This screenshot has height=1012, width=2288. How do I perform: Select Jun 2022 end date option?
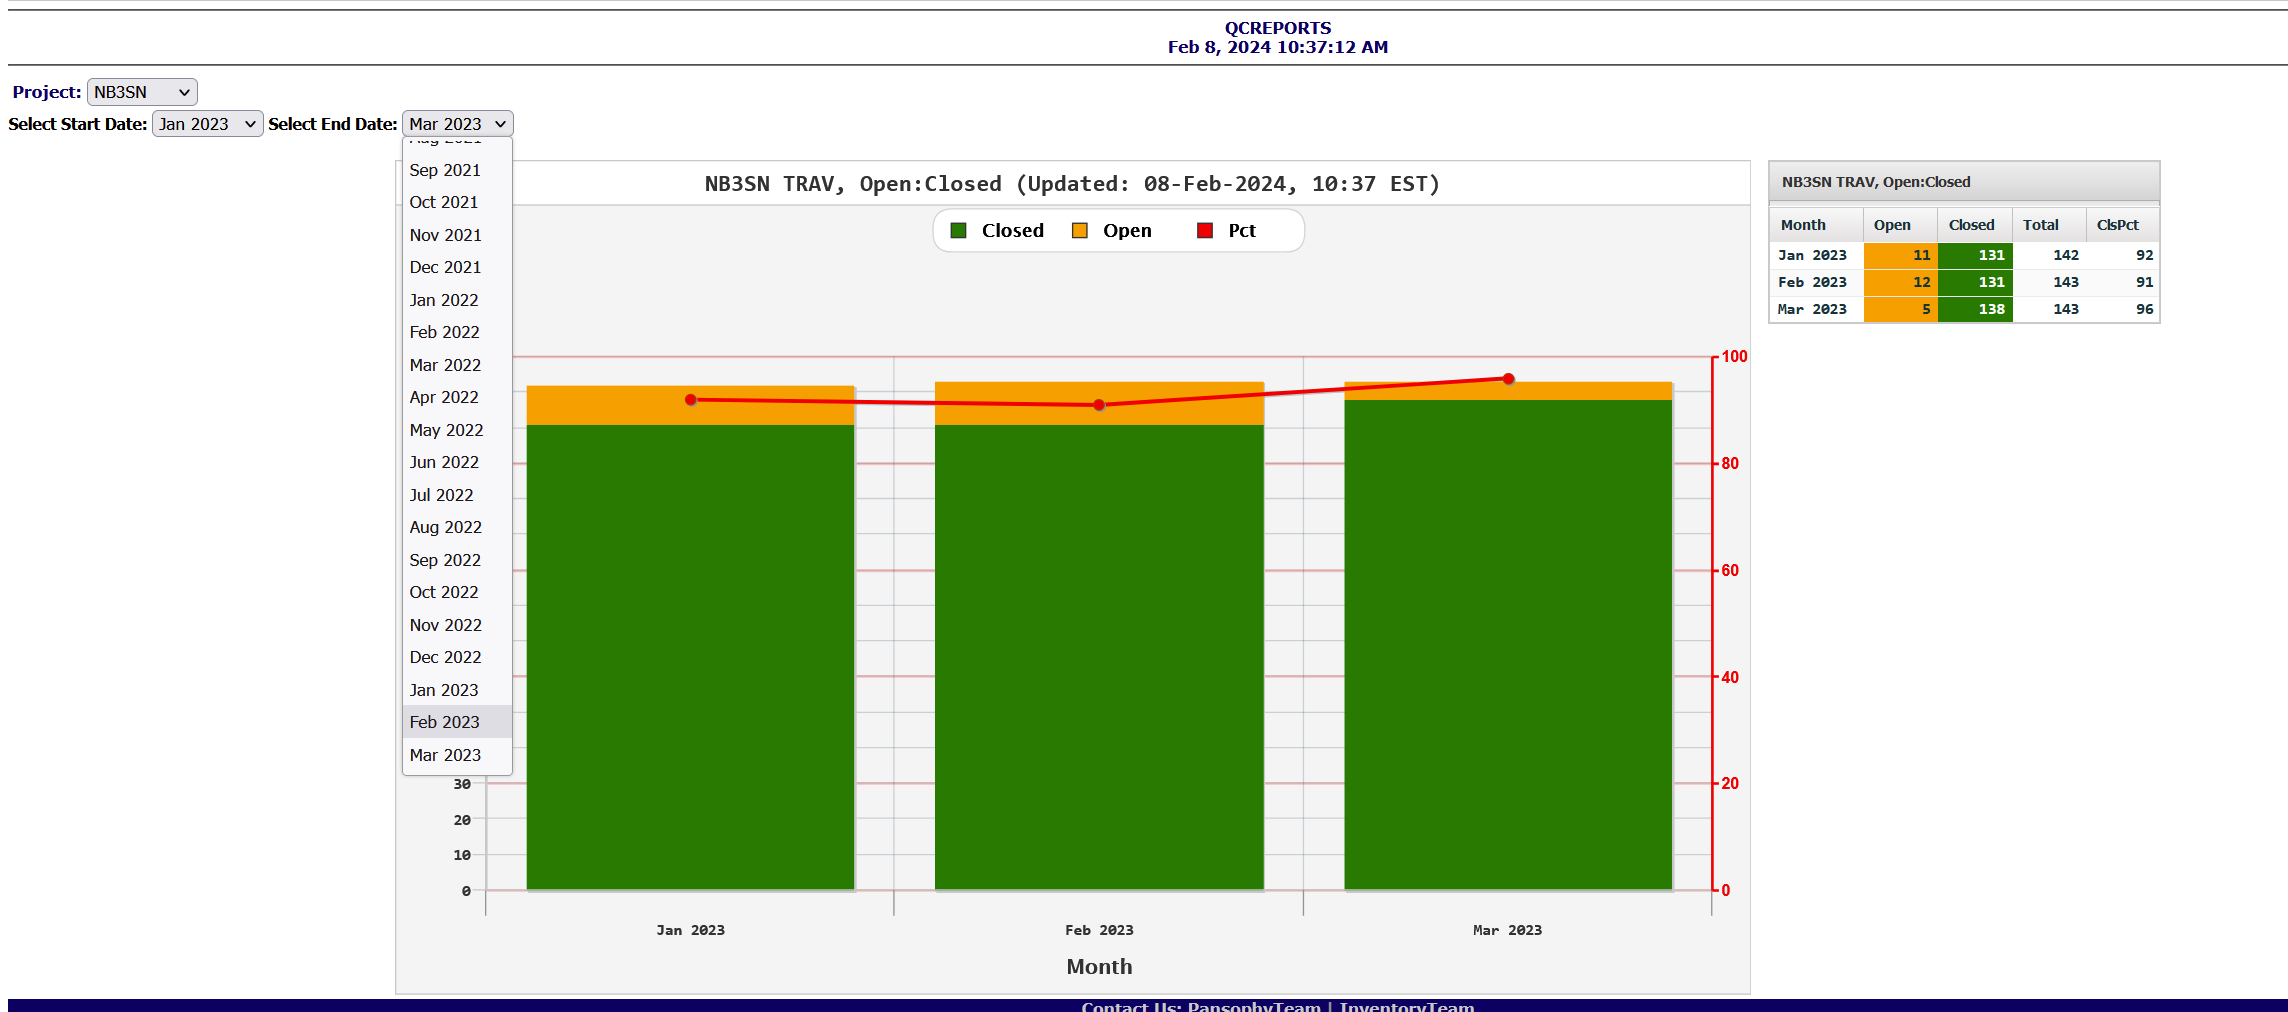coord(444,462)
